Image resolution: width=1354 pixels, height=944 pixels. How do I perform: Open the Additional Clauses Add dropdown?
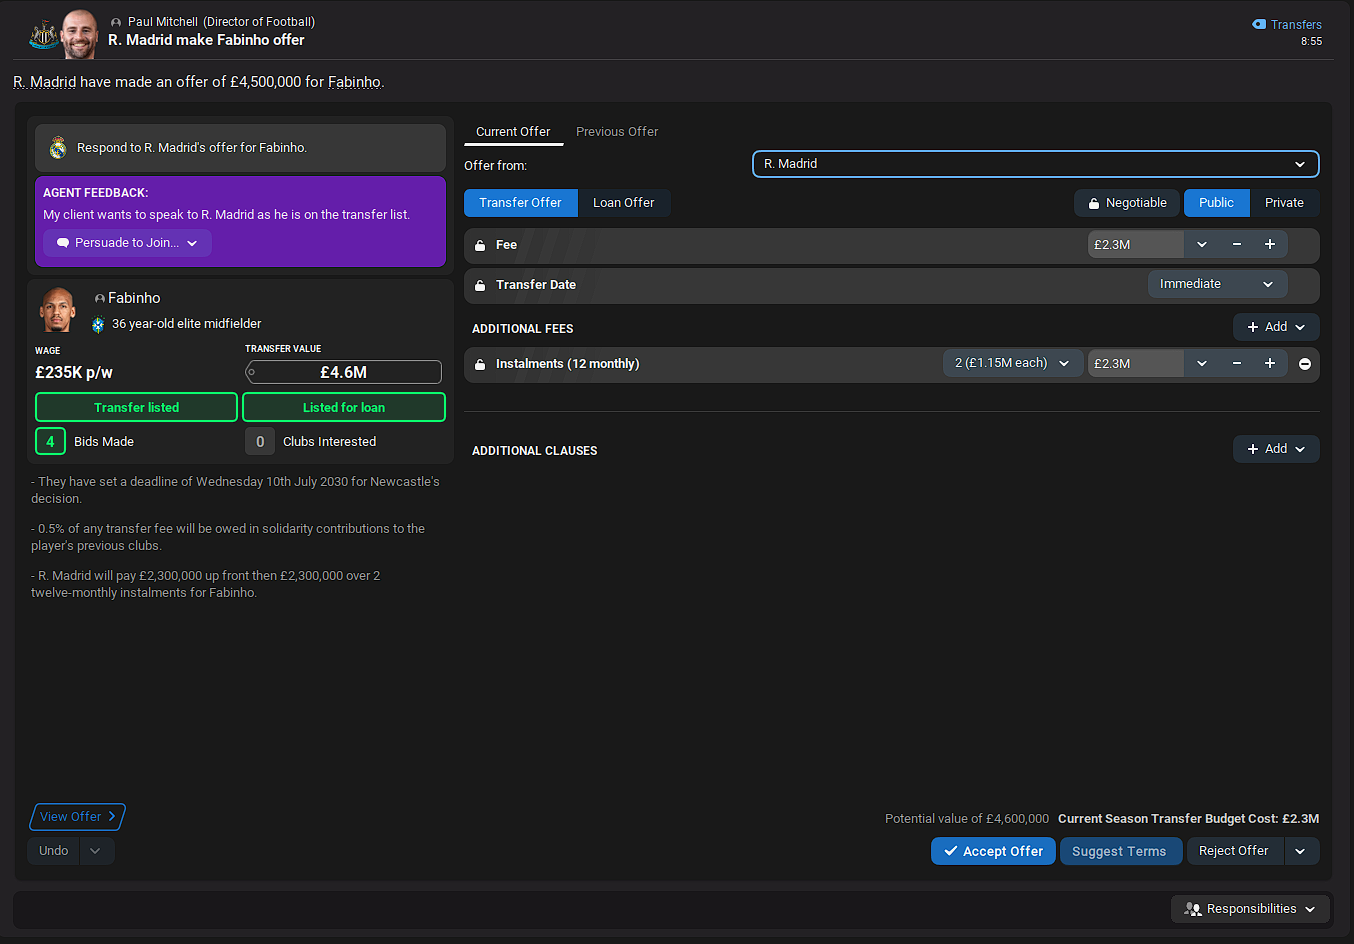point(1276,449)
